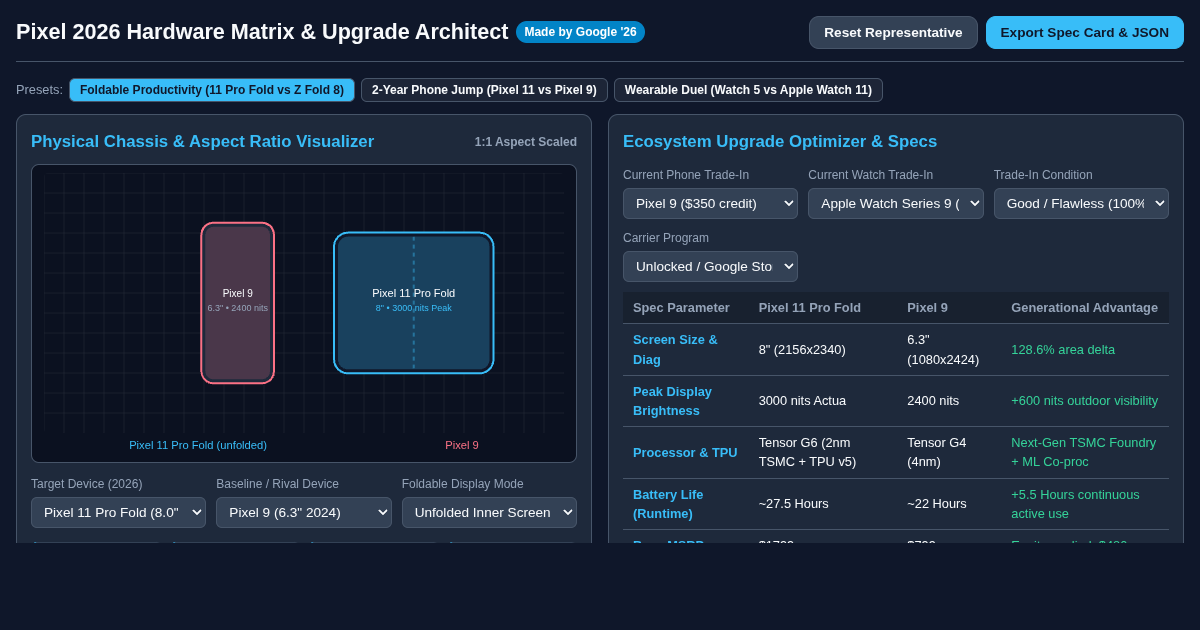Click the pink 'Pixel 9' legend label below visualizer
1200x630 pixels.
[x=462, y=445]
